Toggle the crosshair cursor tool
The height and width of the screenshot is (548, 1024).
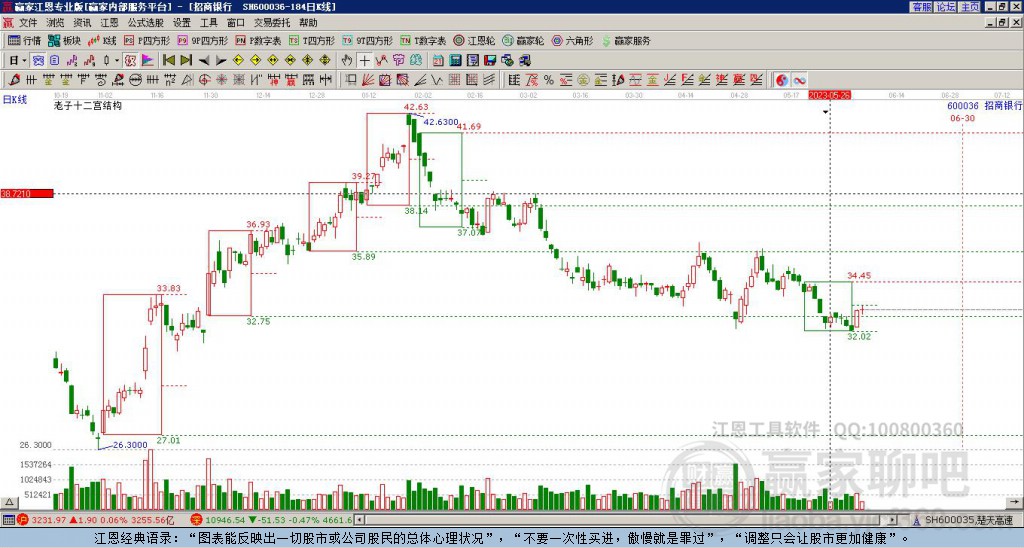(364, 60)
